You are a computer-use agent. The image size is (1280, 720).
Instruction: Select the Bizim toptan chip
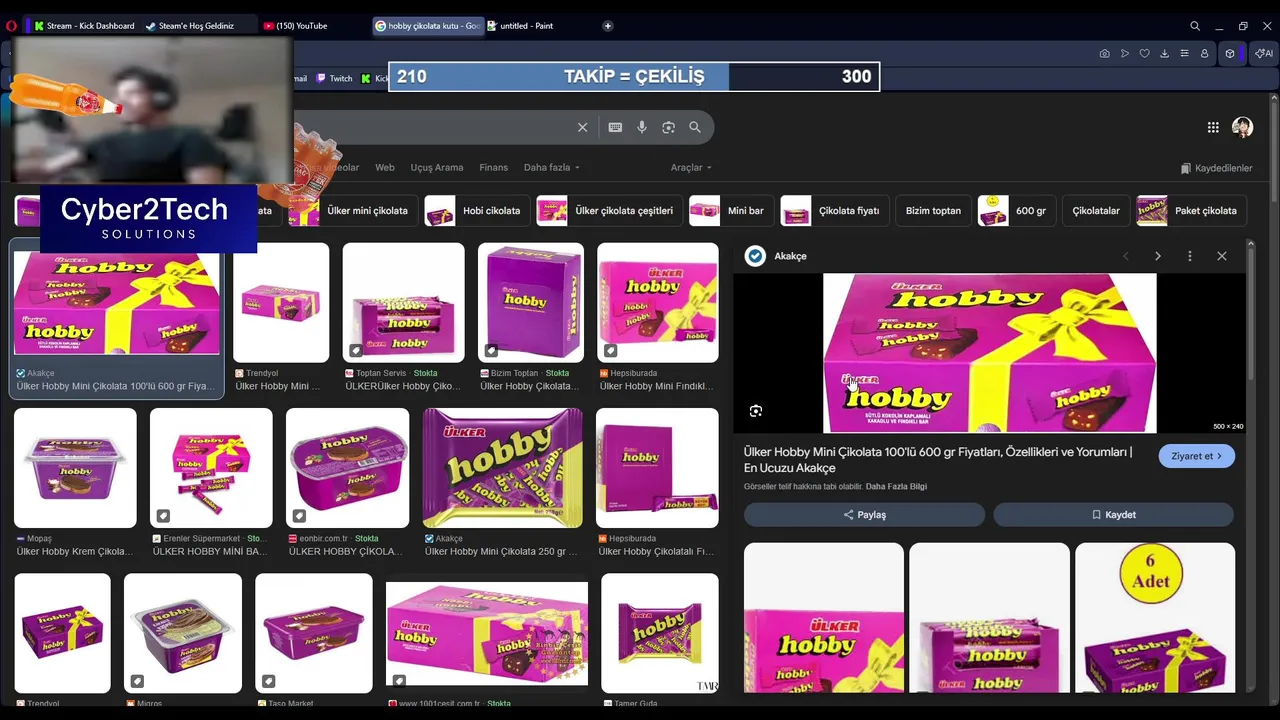click(x=933, y=211)
